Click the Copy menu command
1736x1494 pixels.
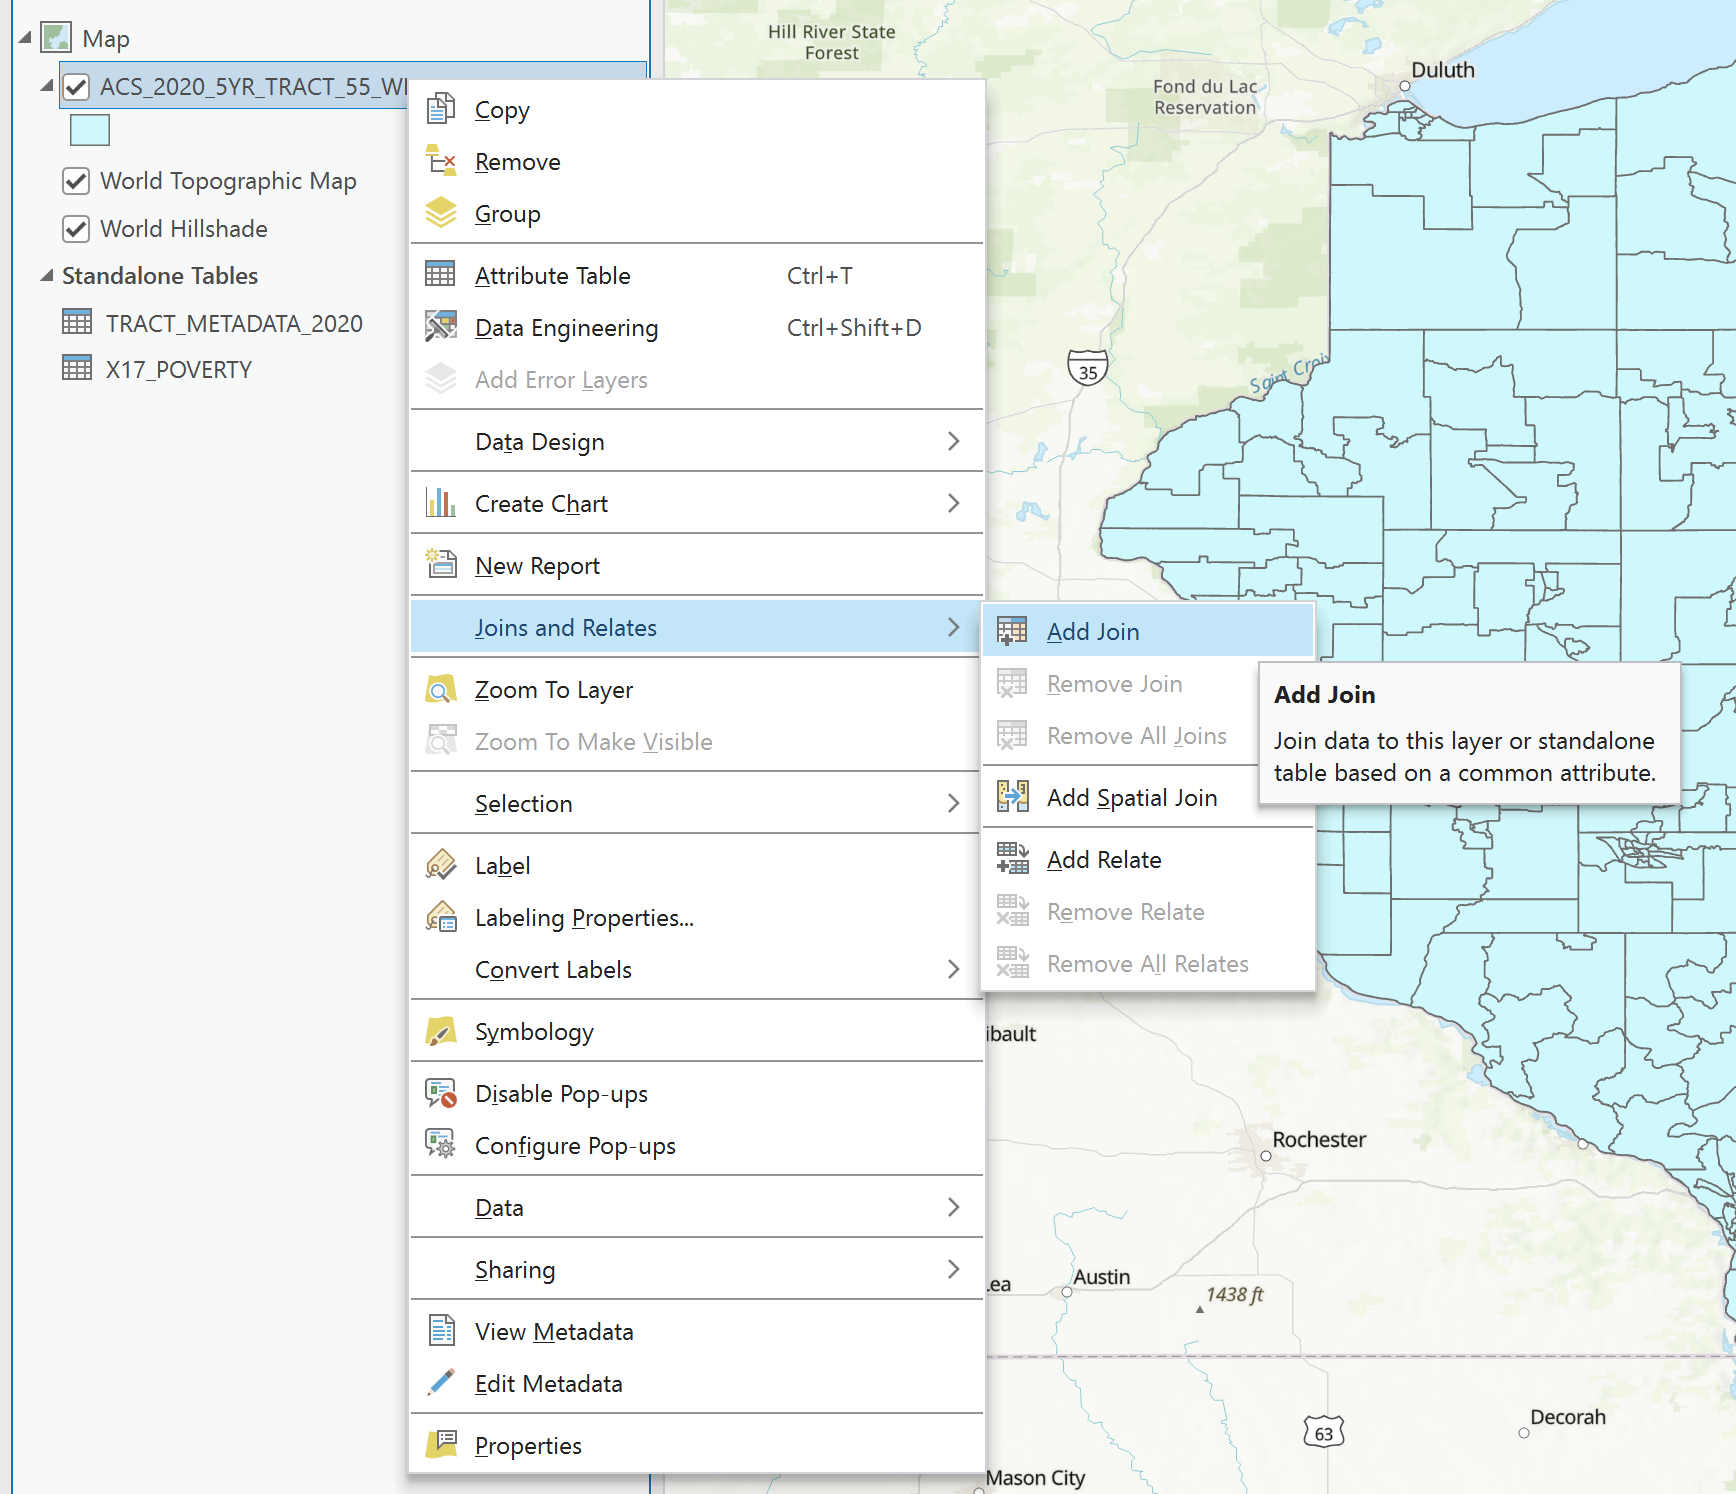(x=502, y=110)
